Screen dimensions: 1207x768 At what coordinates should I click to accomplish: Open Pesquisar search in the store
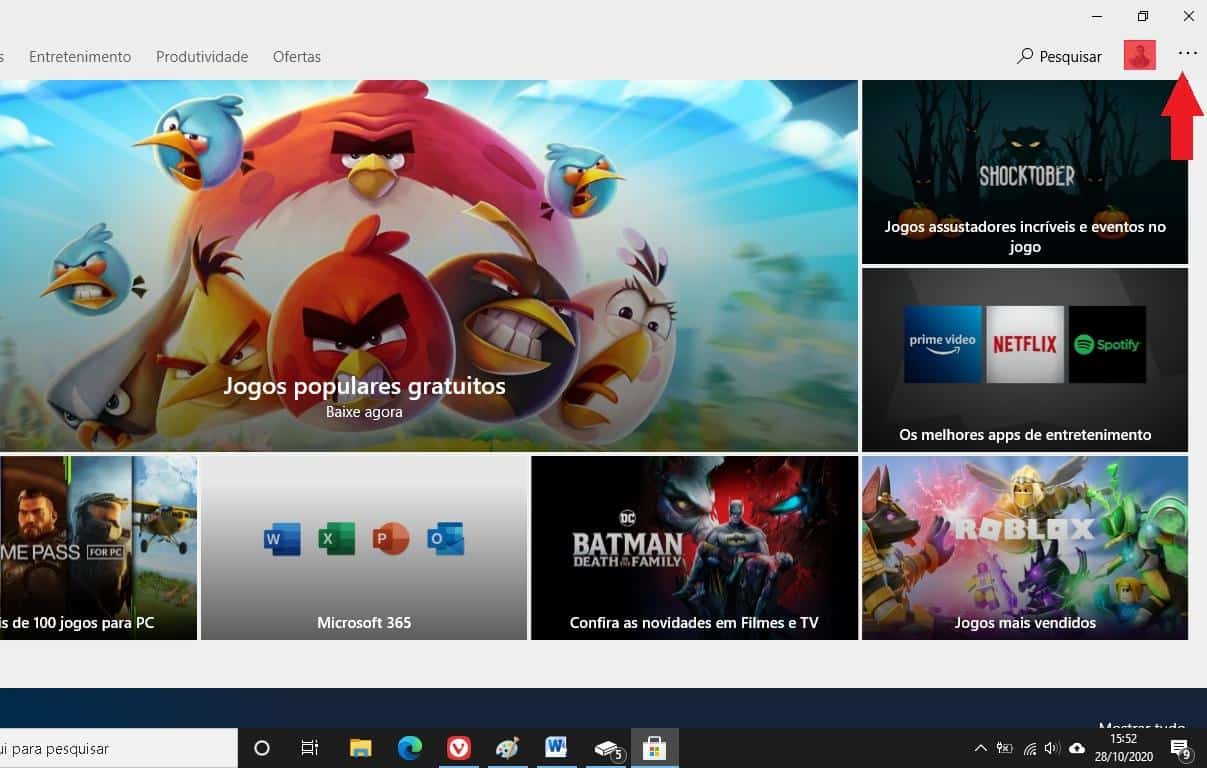point(1060,57)
